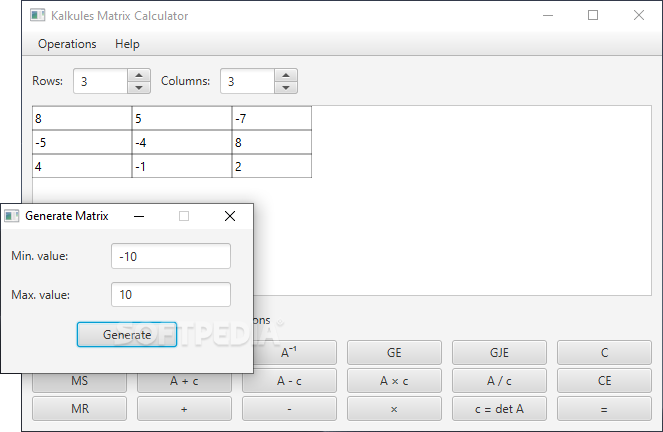Screen dimensions: 663x432
Task: Click the A - c button
Action: click(290, 380)
